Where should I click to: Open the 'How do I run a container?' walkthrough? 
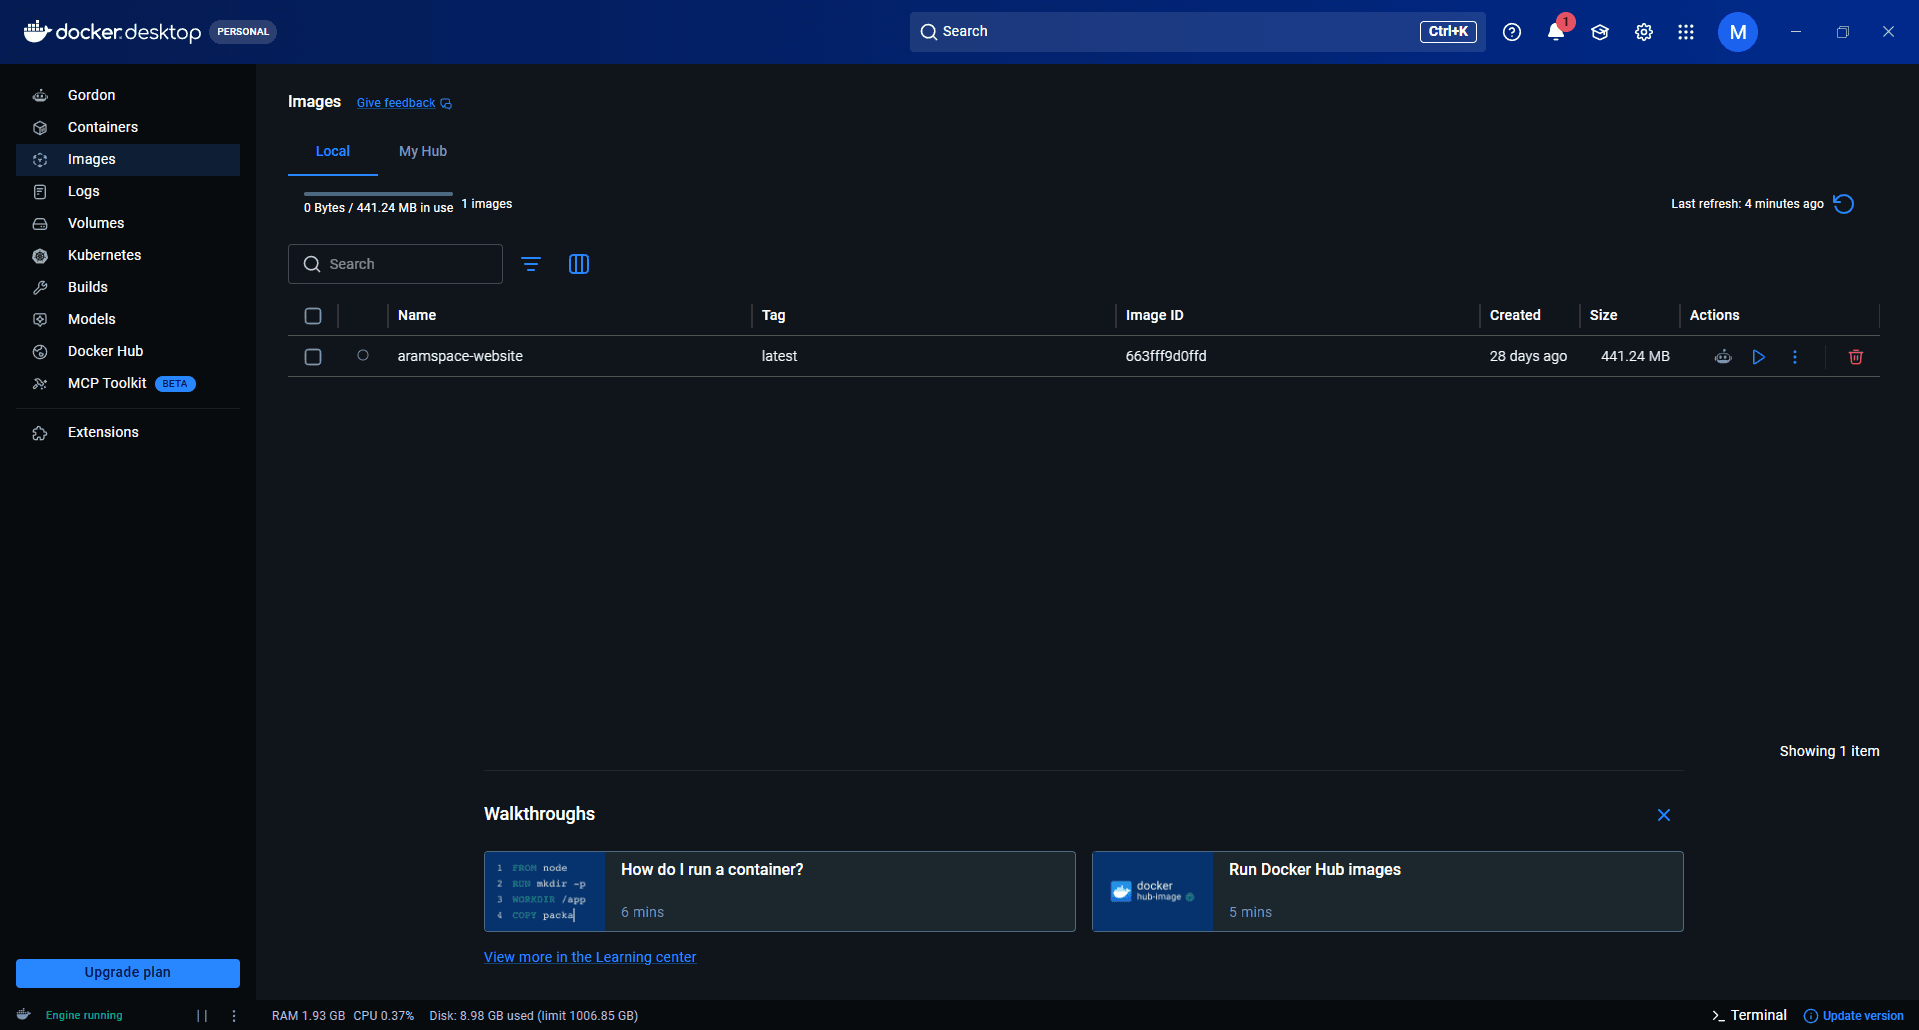click(x=780, y=892)
